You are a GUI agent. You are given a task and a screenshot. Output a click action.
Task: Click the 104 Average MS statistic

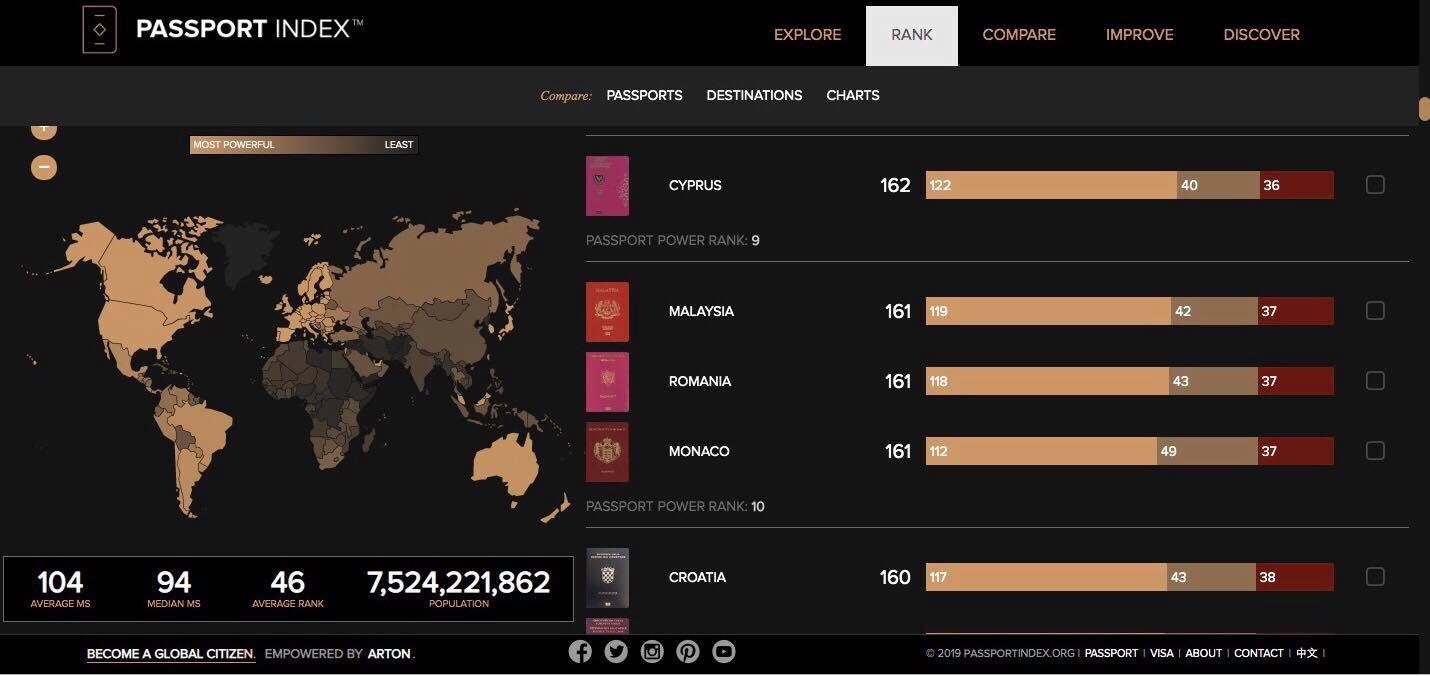pos(60,588)
